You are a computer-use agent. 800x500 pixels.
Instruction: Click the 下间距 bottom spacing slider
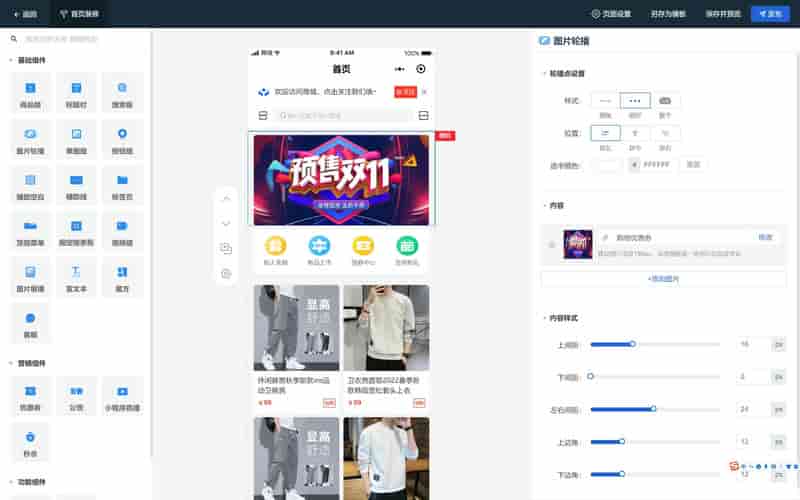coord(655,377)
